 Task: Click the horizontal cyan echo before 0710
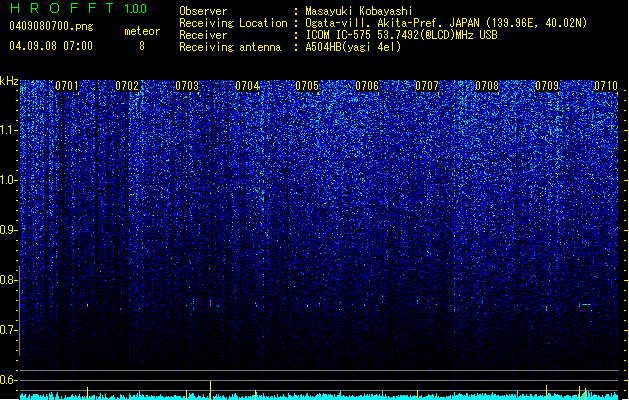click(585, 305)
